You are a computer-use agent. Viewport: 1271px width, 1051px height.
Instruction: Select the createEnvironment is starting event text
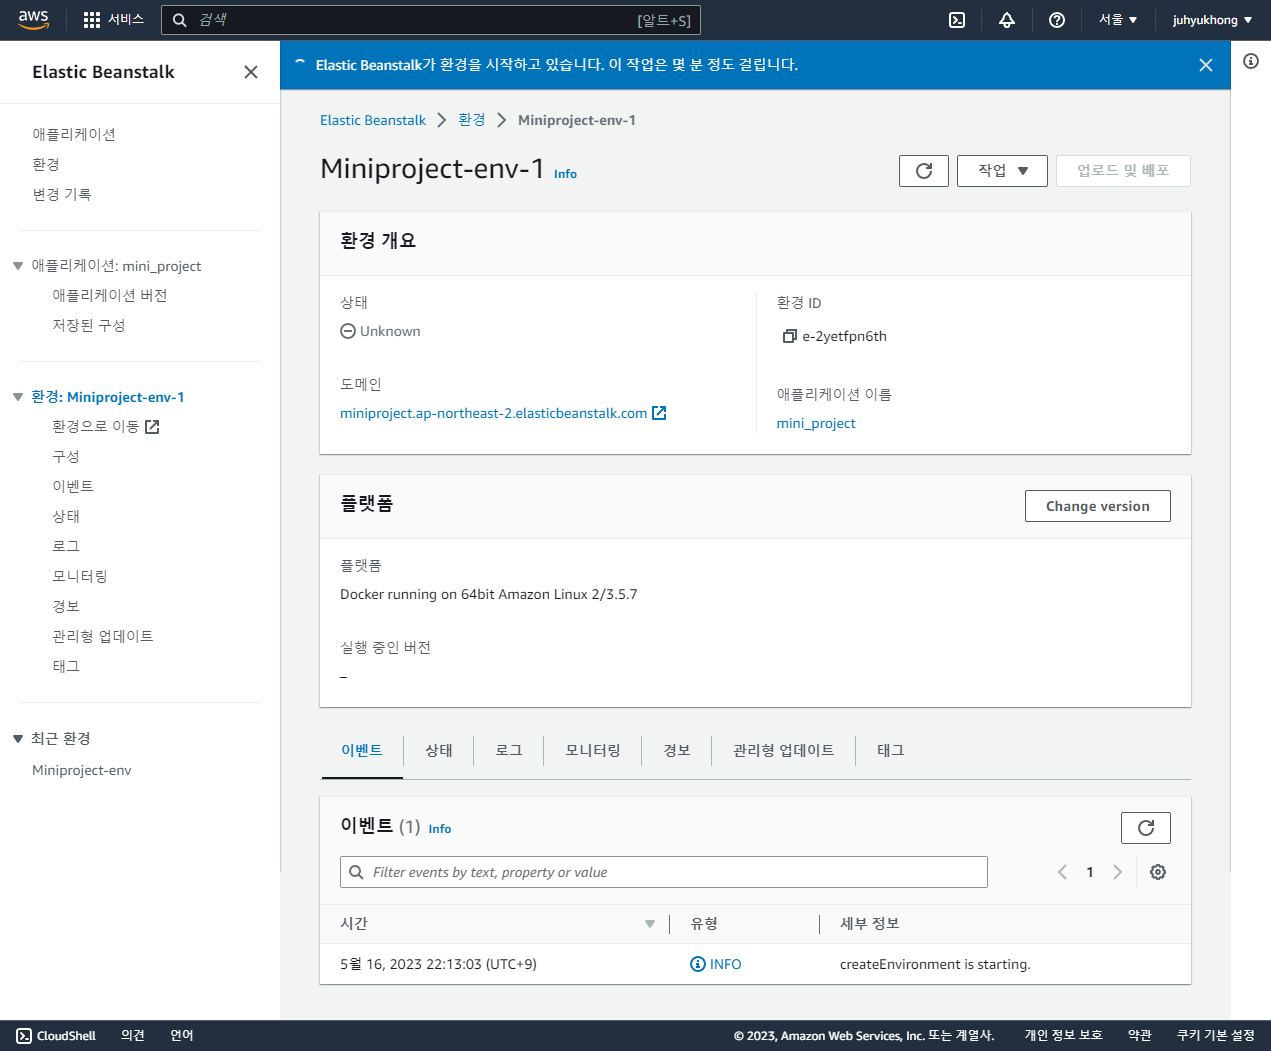pos(935,964)
